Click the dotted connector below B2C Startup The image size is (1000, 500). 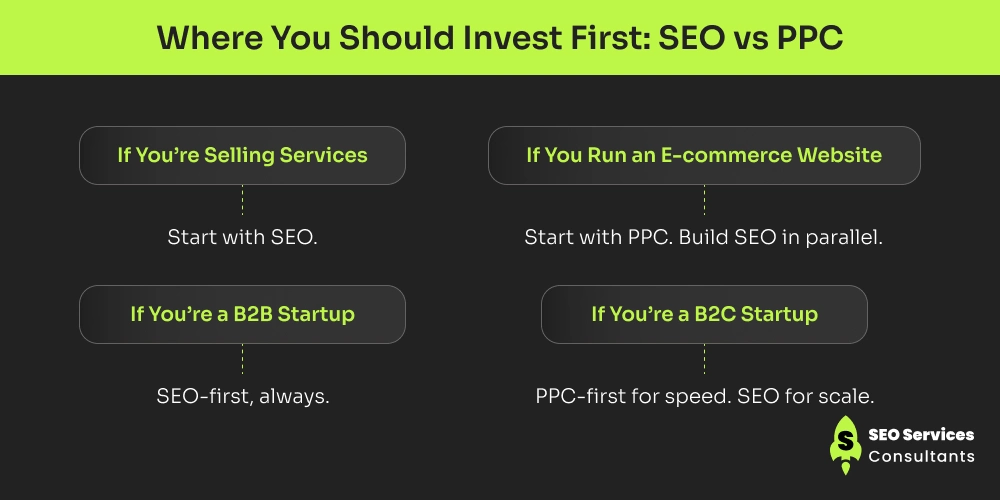pos(704,358)
